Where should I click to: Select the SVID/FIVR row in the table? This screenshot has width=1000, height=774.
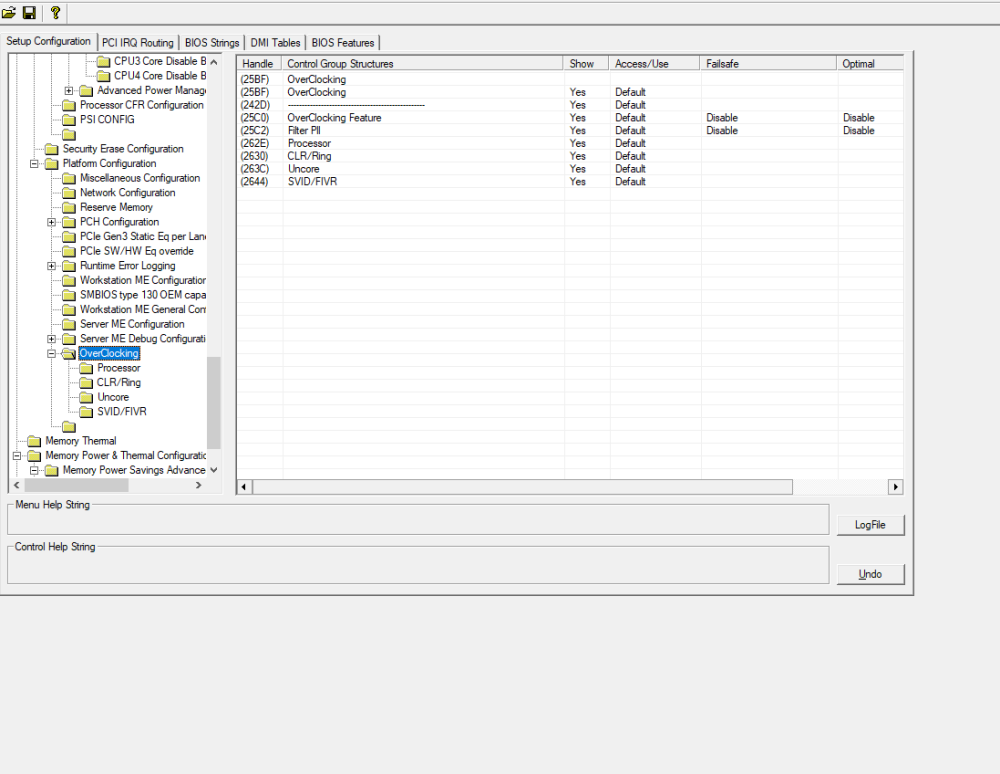tap(570, 182)
